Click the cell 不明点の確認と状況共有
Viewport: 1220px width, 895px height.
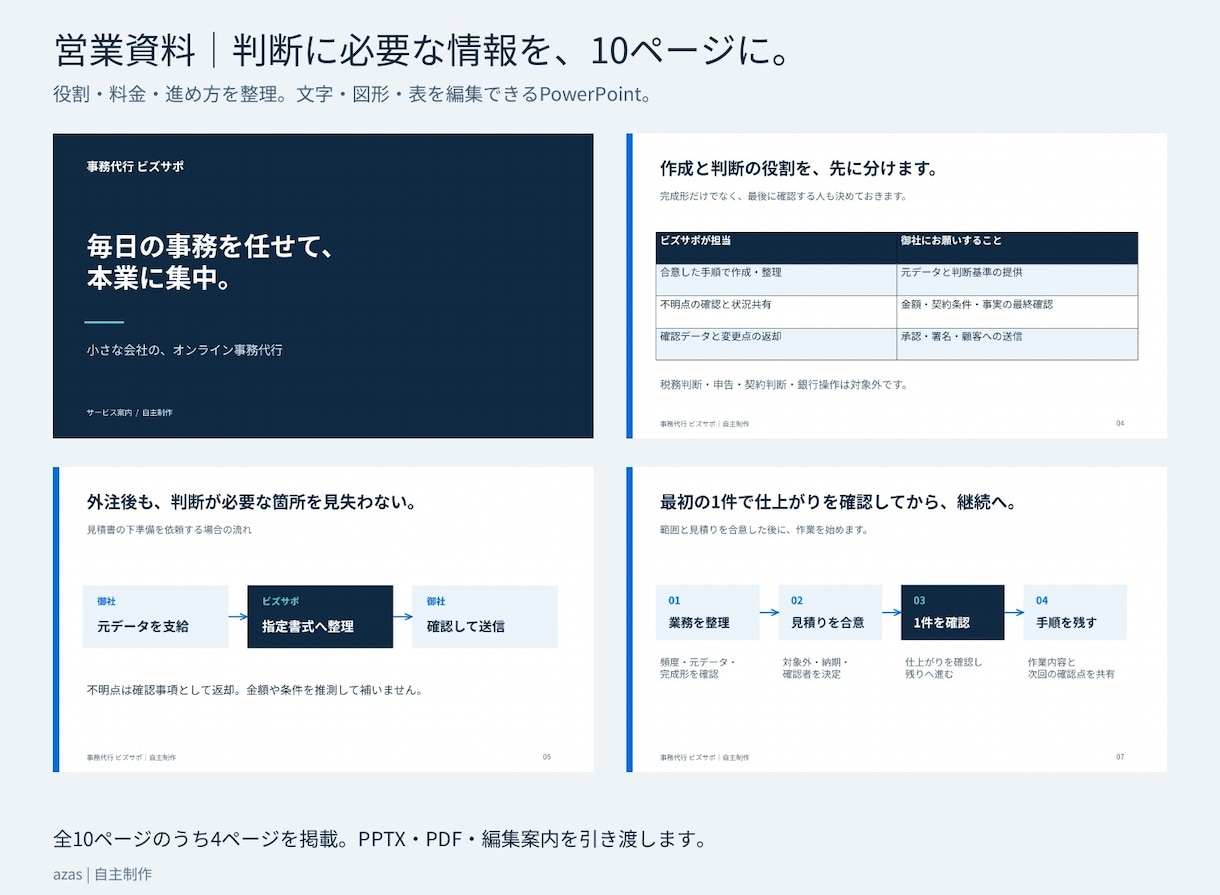(776, 311)
